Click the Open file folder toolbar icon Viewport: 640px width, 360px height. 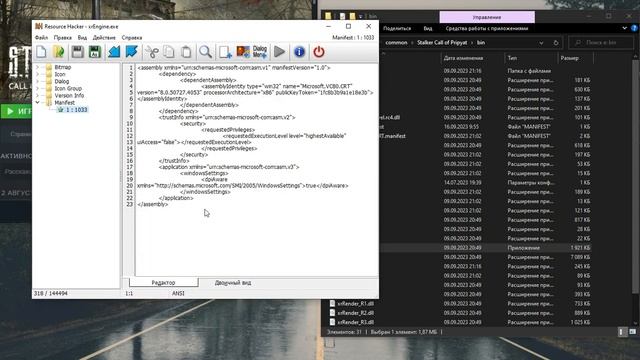(x=59, y=52)
